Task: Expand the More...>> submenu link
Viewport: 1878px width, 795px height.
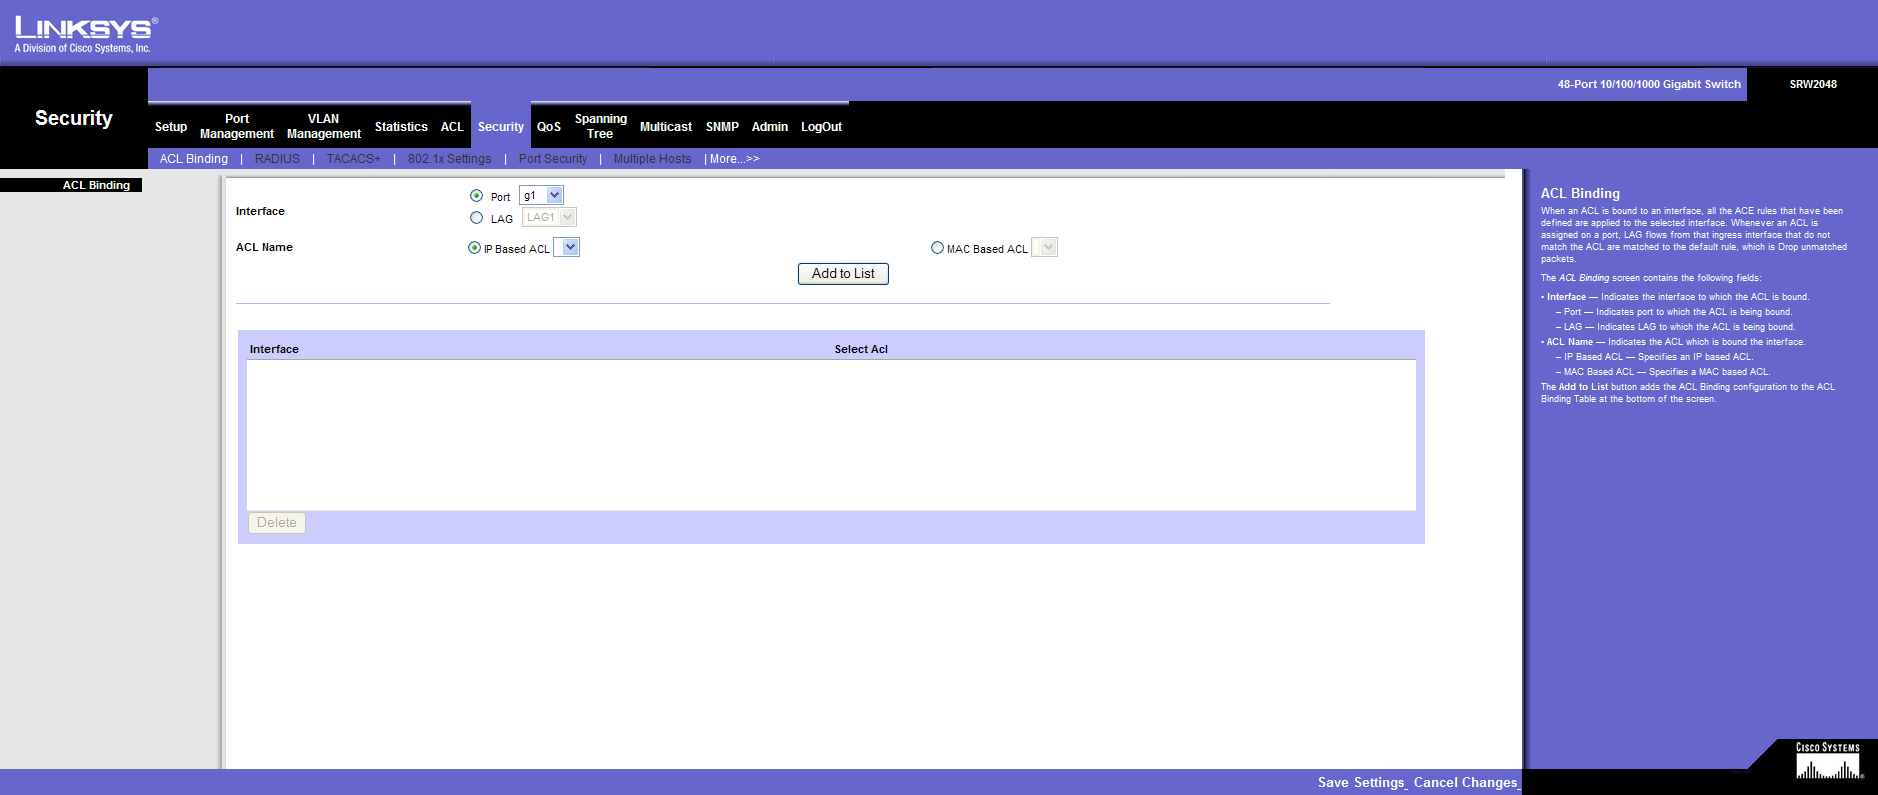Action: [734, 159]
